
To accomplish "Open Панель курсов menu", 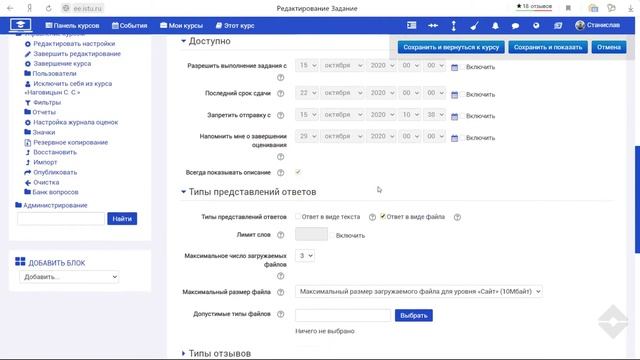I will pyautogui.click(x=72, y=26).
